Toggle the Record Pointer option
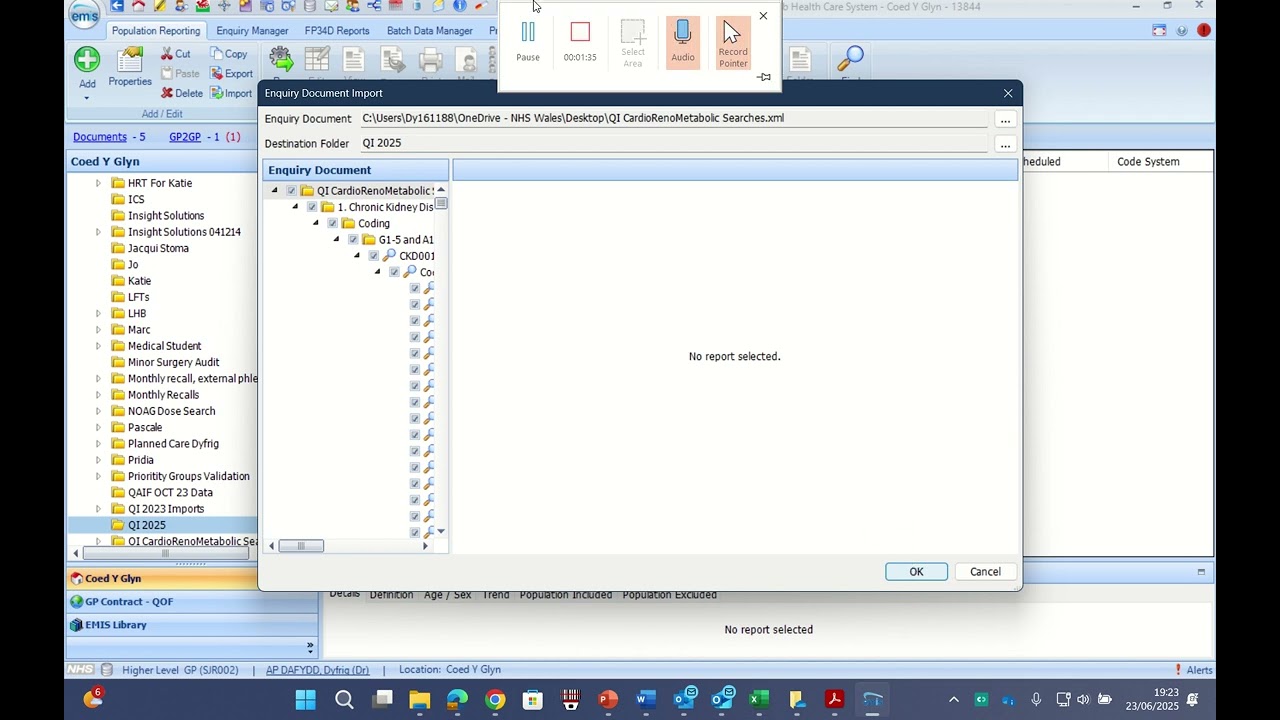 click(733, 44)
